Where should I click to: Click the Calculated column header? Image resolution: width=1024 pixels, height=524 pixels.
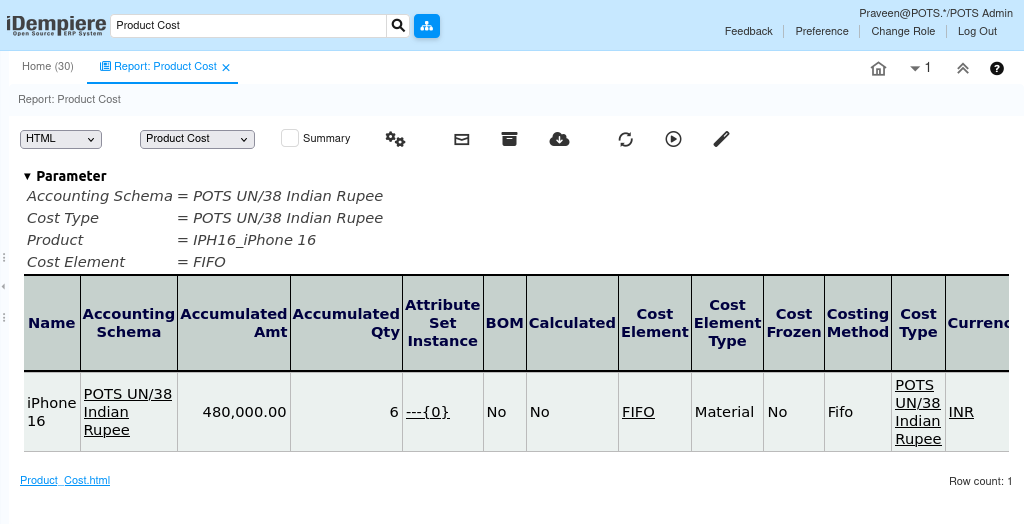pos(572,323)
